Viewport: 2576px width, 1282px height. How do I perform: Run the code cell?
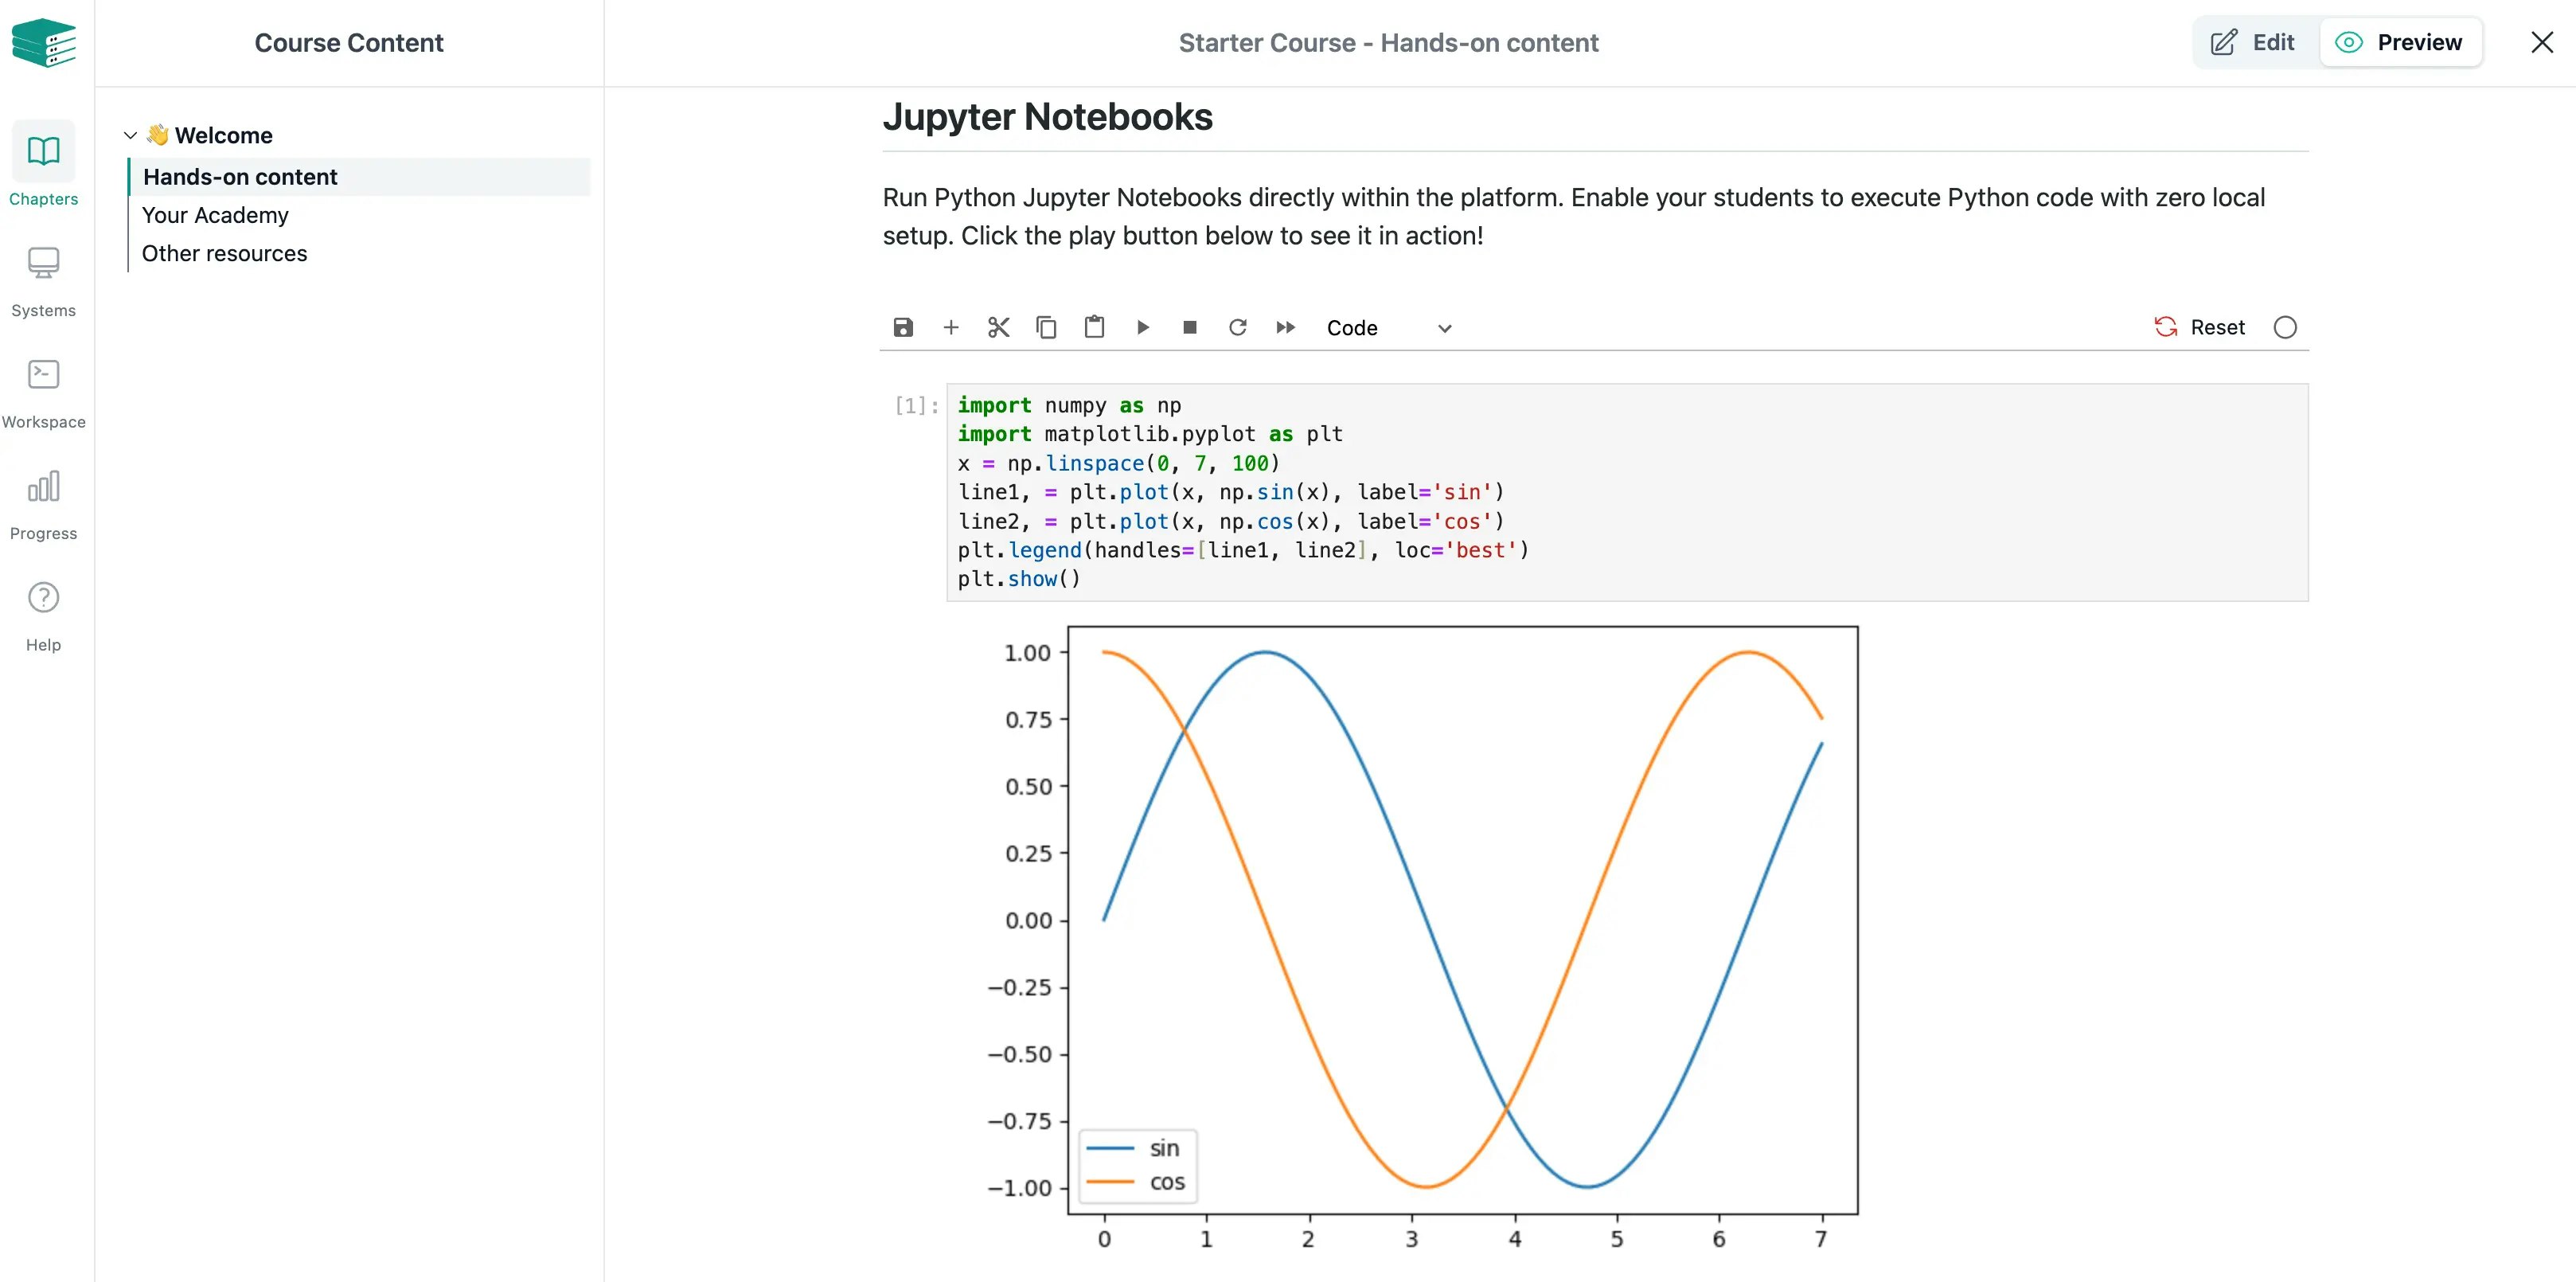(x=1142, y=327)
